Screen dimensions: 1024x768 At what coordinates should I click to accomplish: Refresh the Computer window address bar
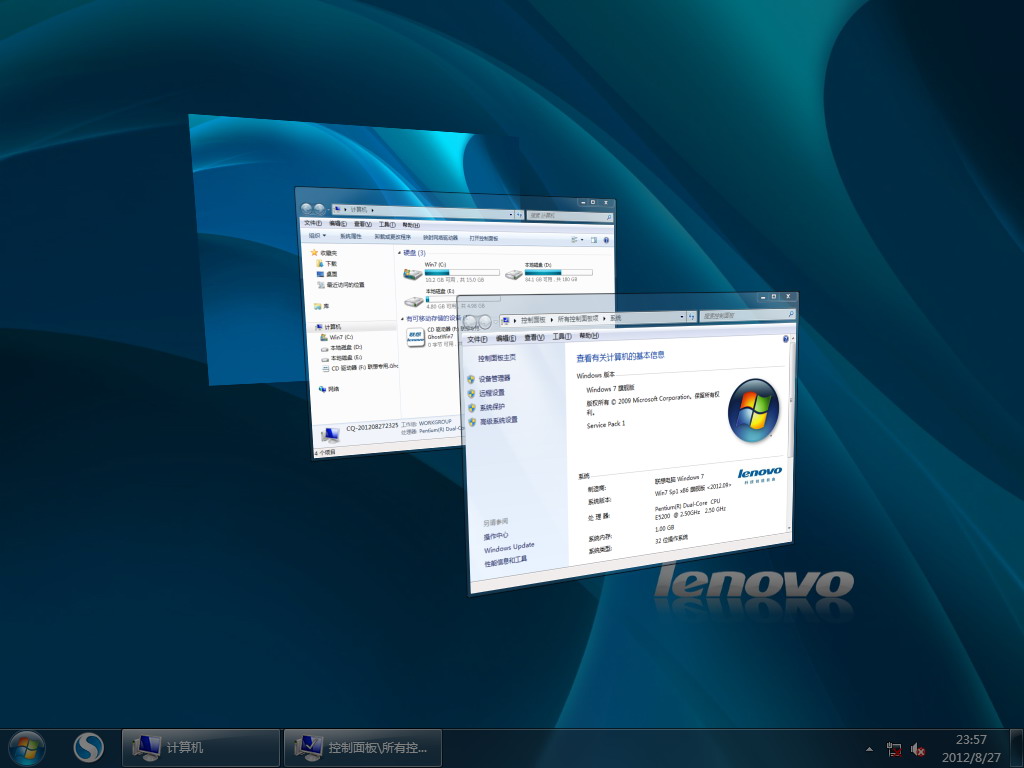coord(520,214)
